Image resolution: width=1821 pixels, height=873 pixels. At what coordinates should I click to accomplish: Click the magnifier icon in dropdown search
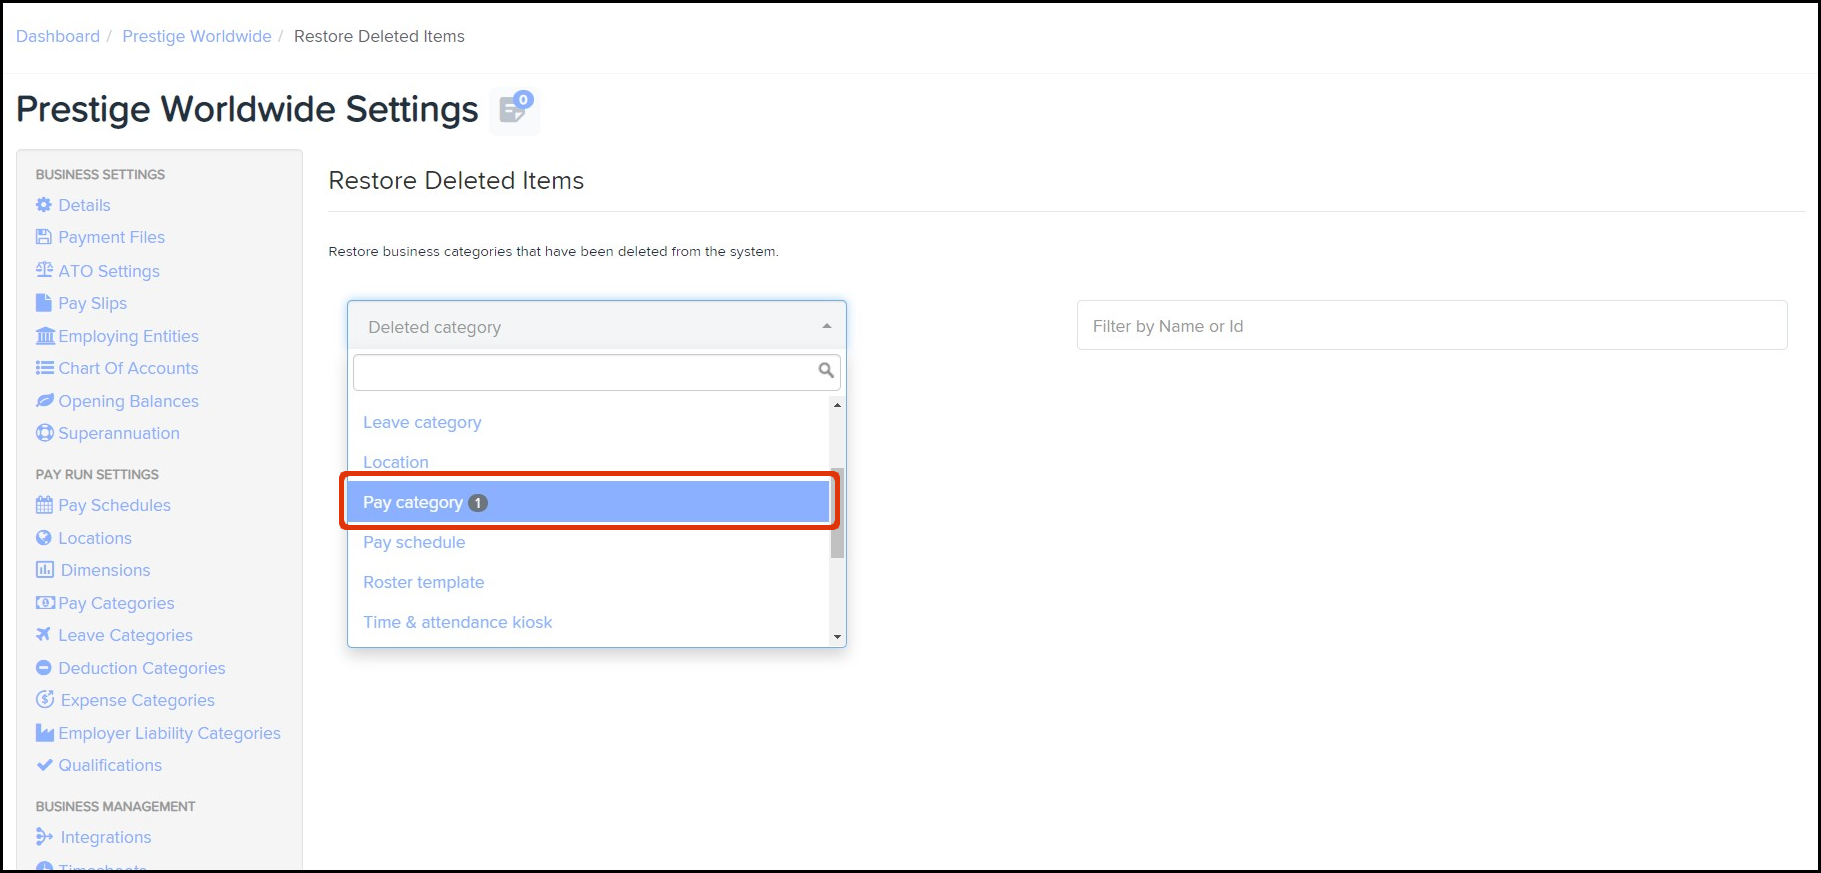825,371
